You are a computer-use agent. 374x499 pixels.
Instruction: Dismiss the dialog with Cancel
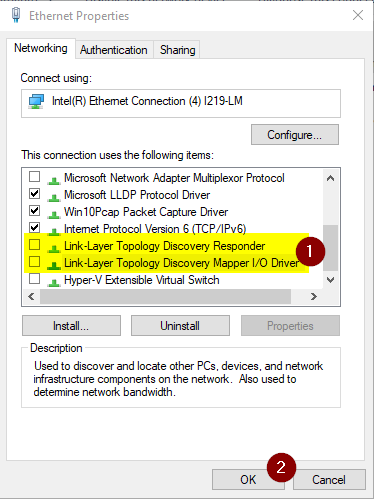[329, 480]
